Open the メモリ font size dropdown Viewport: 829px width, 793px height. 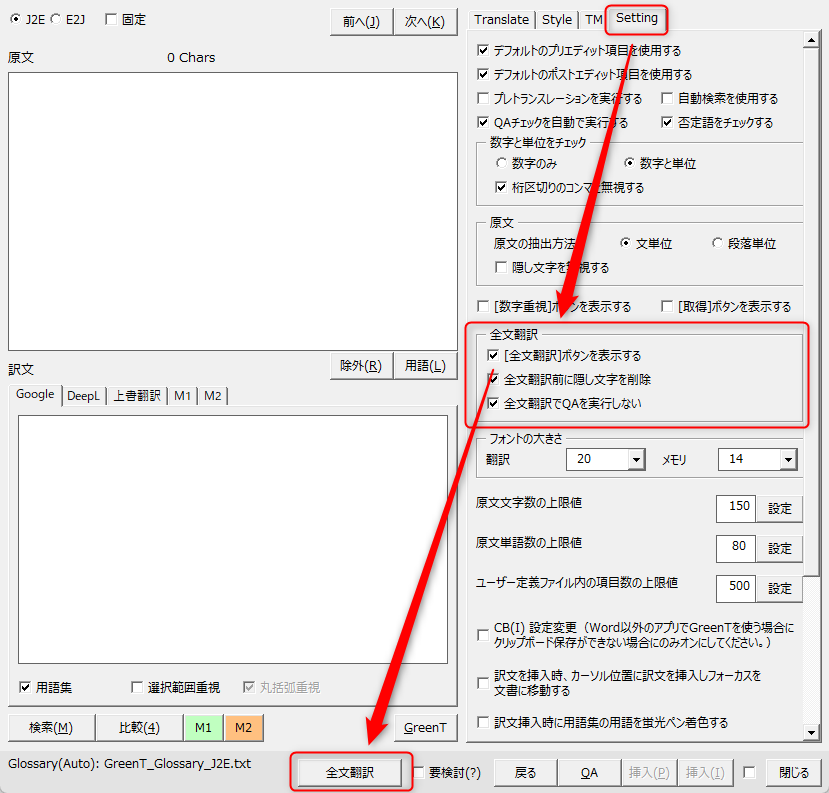coord(788,459)
